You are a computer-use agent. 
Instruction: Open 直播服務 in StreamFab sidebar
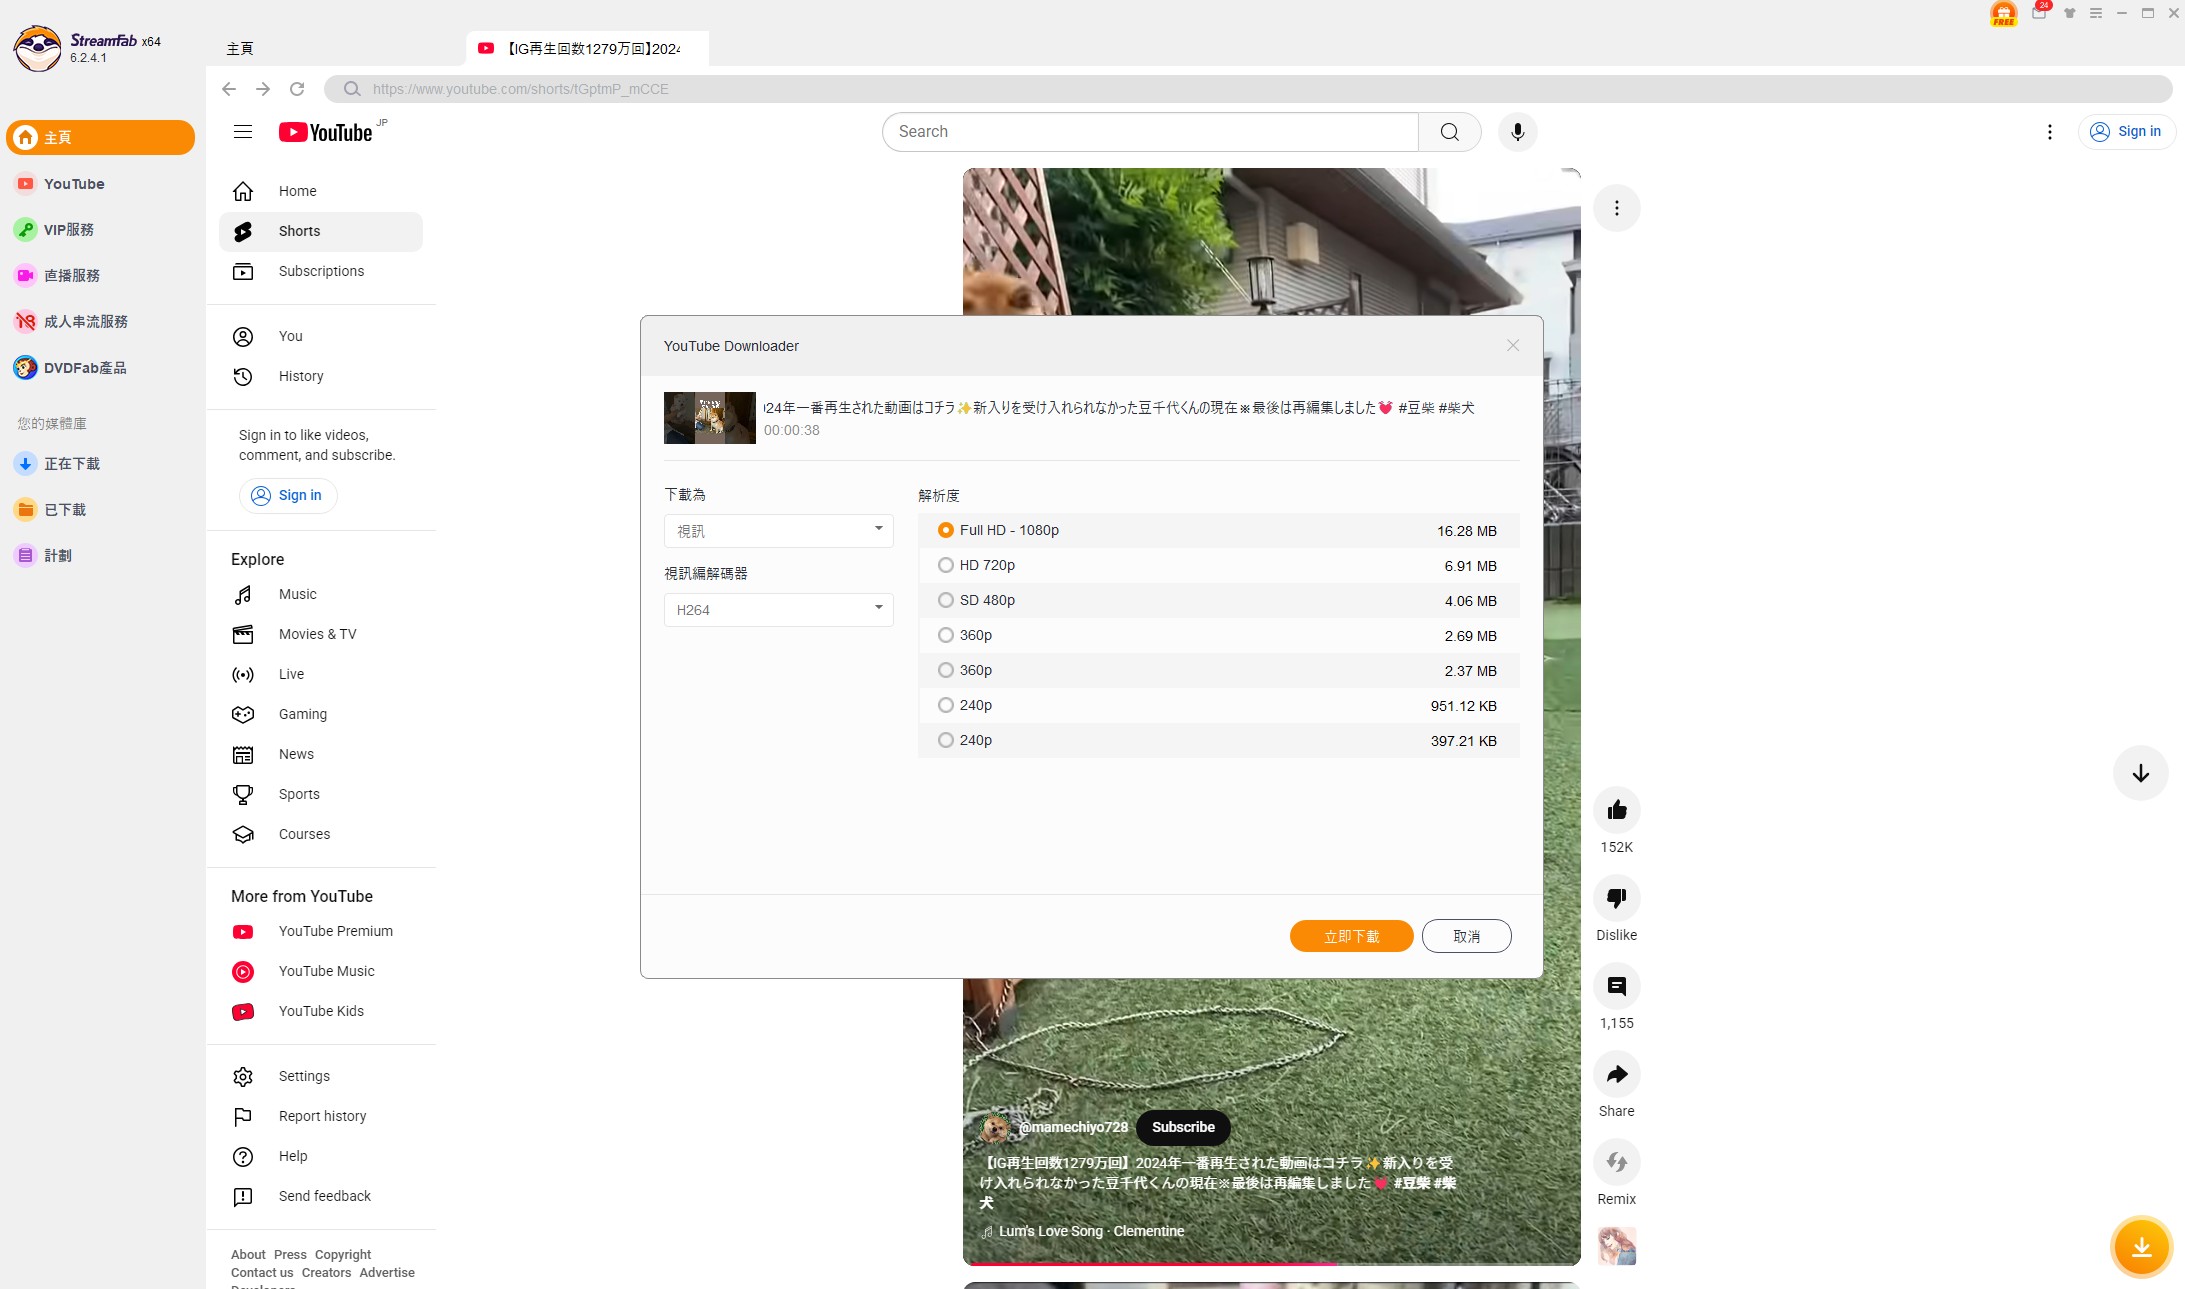100,276
